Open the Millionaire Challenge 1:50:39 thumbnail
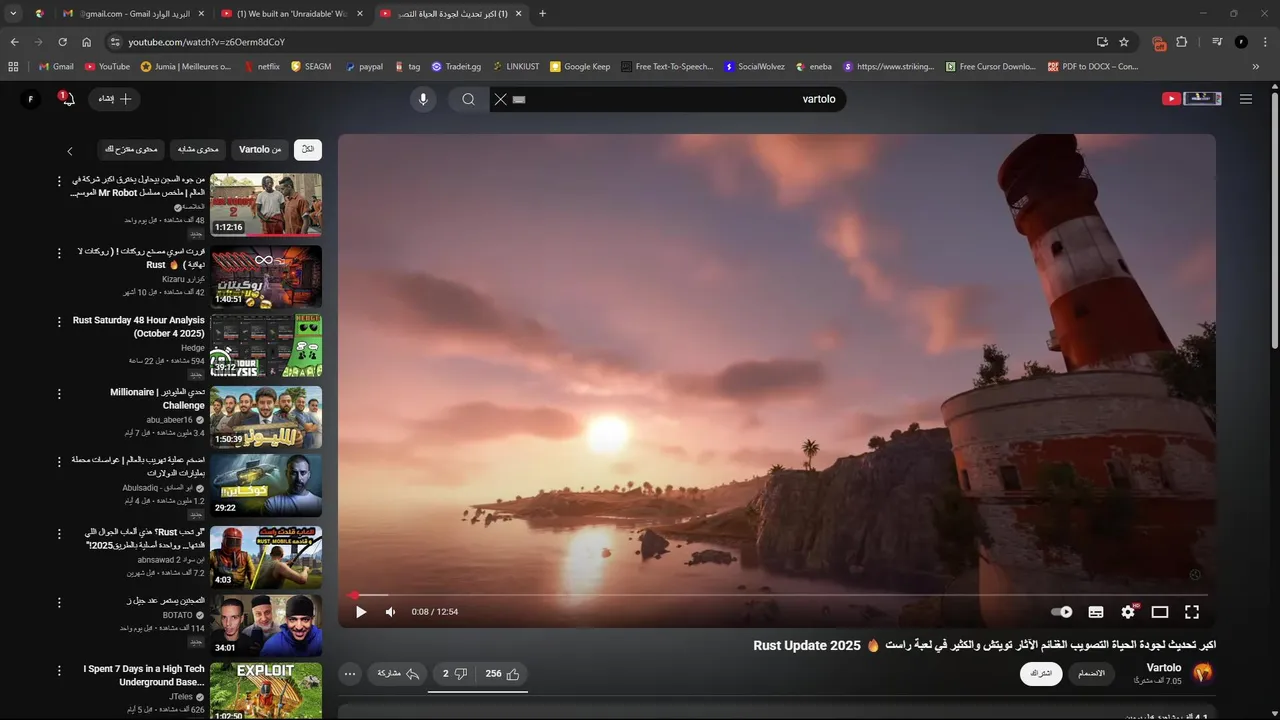The image size is (1280, 720). pos(266,417)
